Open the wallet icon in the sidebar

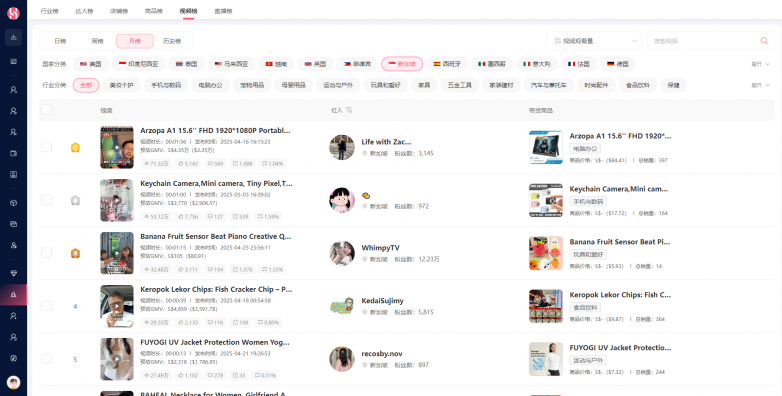[x=13, y=153]
